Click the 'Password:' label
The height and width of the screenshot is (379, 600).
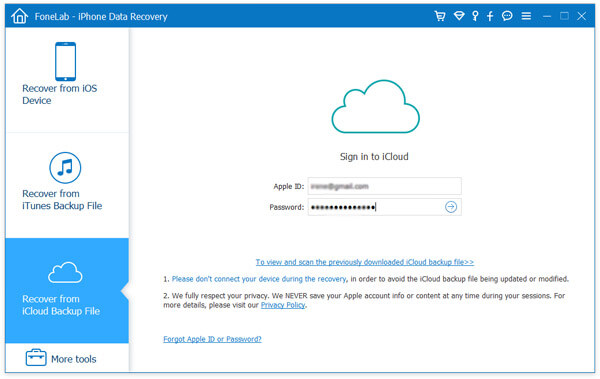[287, 207]
